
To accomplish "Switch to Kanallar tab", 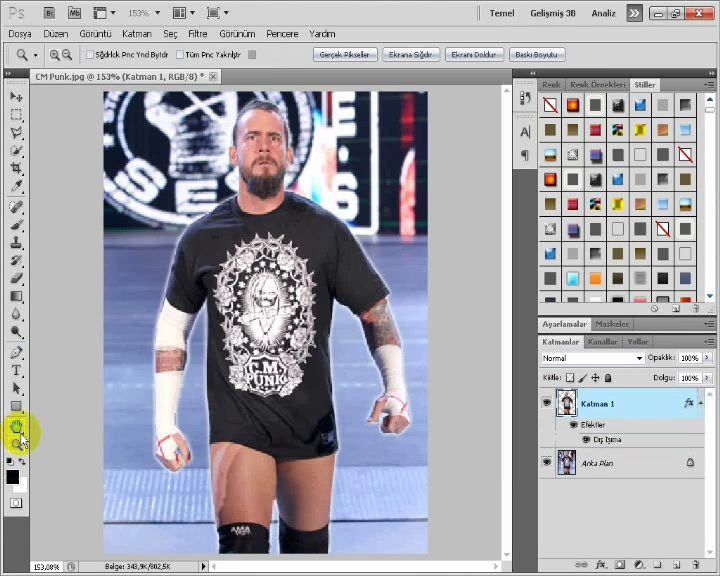I will (602, 342).
